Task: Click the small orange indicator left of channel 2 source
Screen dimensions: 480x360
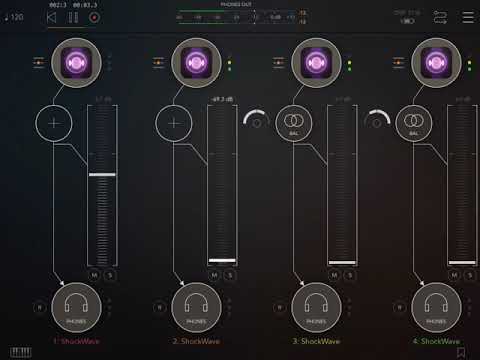Action: pyautogui.click(x=159, y=63)
